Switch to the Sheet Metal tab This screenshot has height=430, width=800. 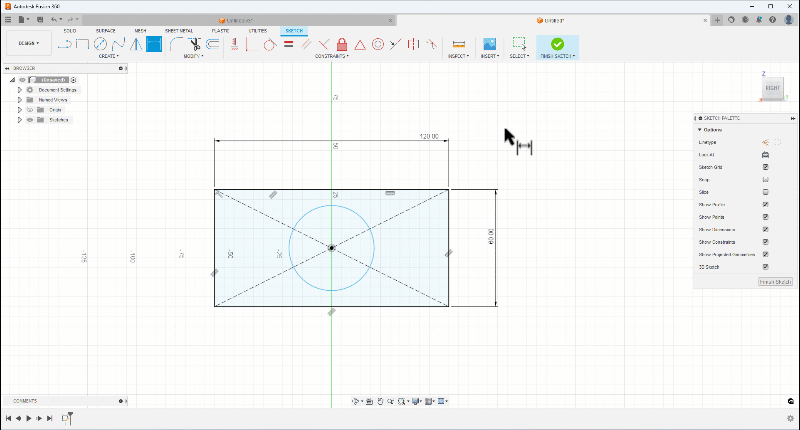point(178,31)
